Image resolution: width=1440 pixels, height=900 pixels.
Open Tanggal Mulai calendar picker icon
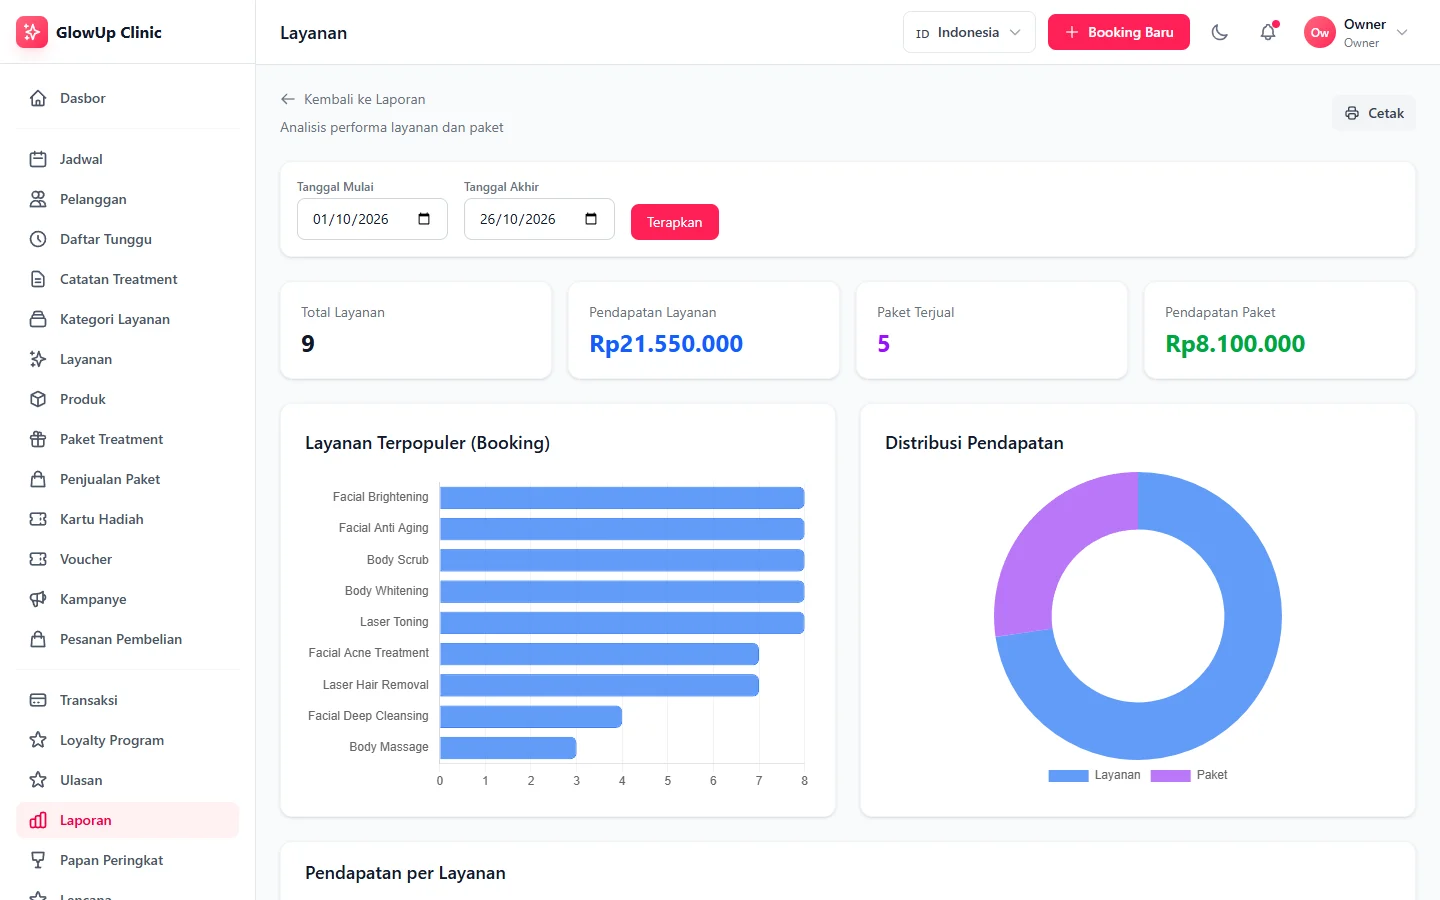click(424, 219)
